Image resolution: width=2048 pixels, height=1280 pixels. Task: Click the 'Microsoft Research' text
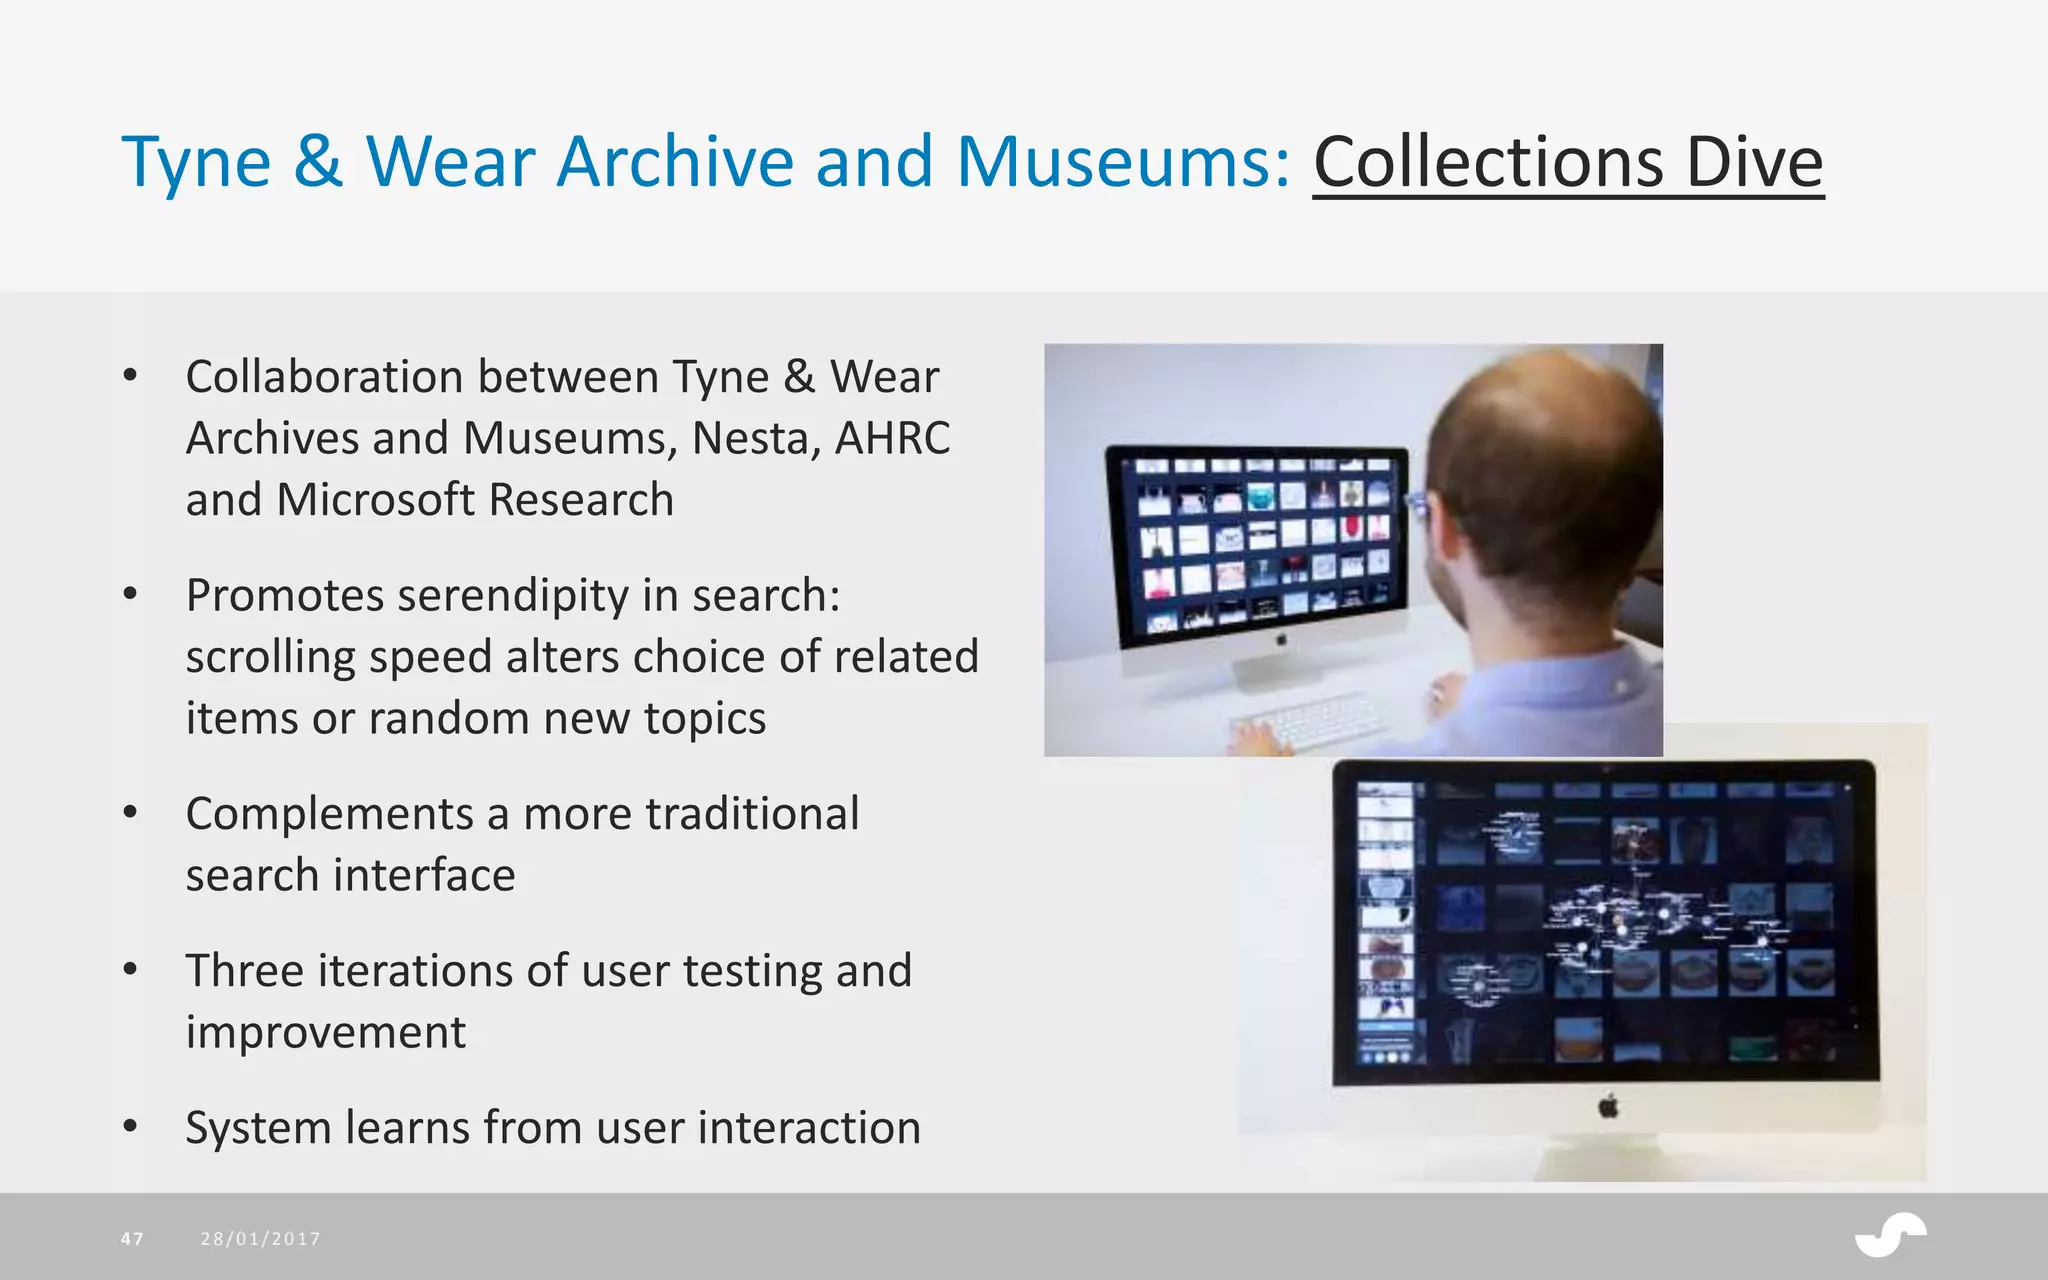point(475,500)
